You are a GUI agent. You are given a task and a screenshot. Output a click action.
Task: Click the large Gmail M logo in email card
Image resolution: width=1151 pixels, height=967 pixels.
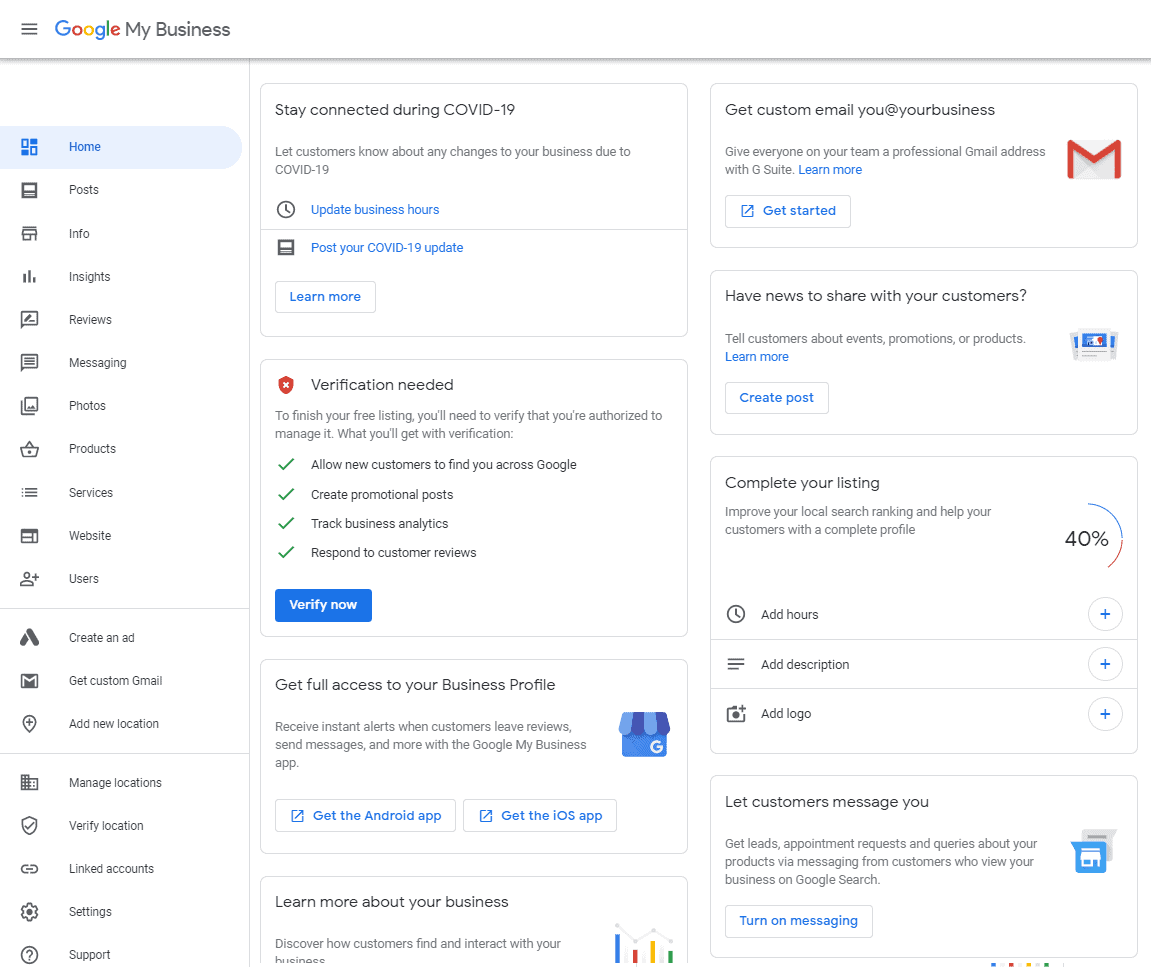tap(1094, 159)
